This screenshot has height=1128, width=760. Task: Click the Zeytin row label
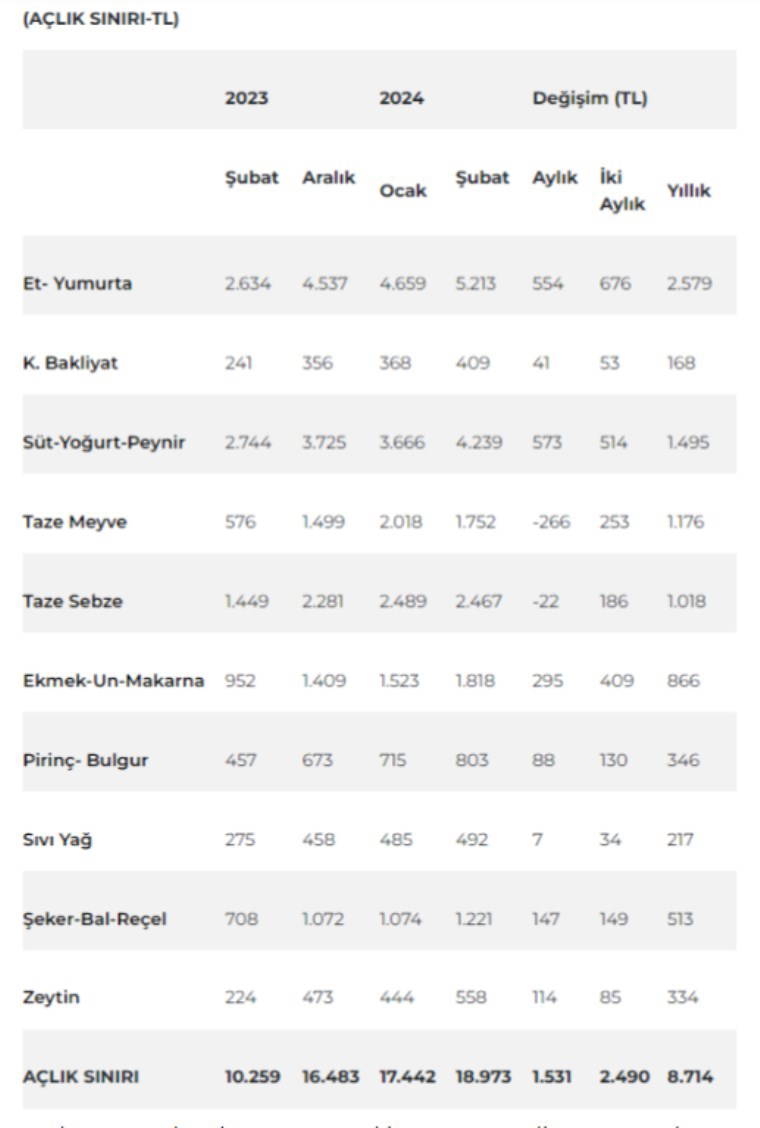coord(51,998)
